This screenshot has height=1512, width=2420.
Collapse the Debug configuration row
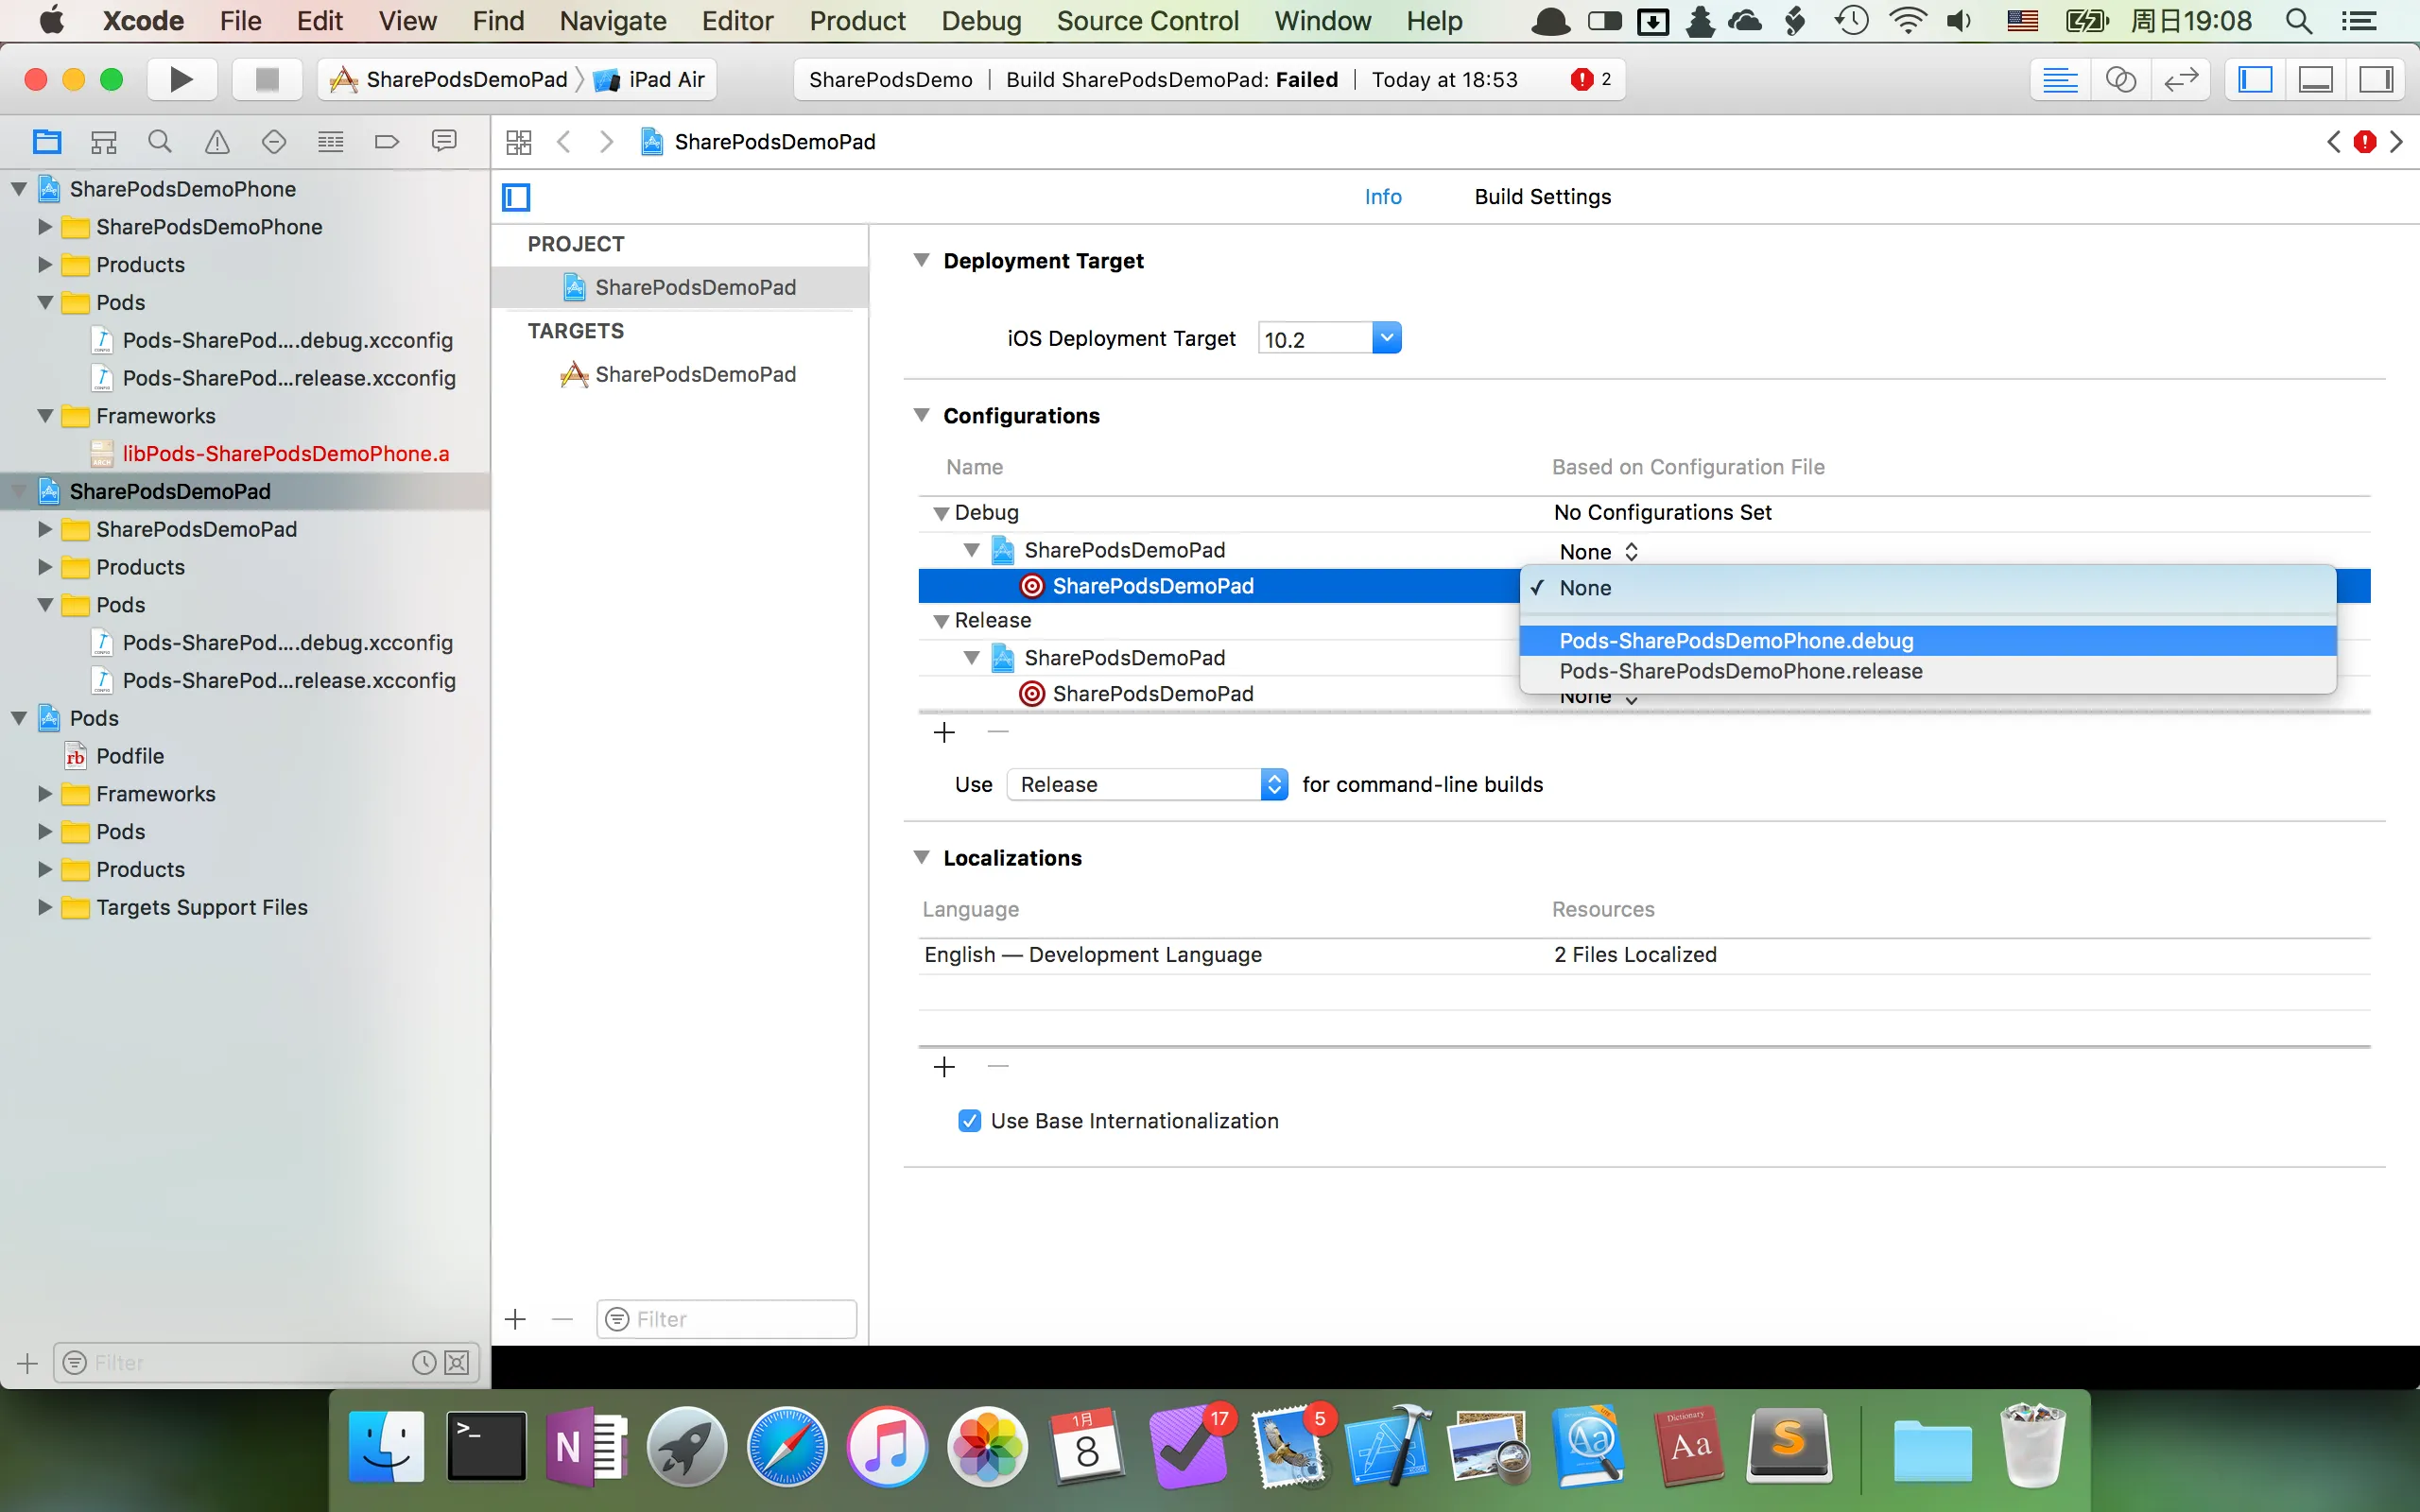[940, 513]
